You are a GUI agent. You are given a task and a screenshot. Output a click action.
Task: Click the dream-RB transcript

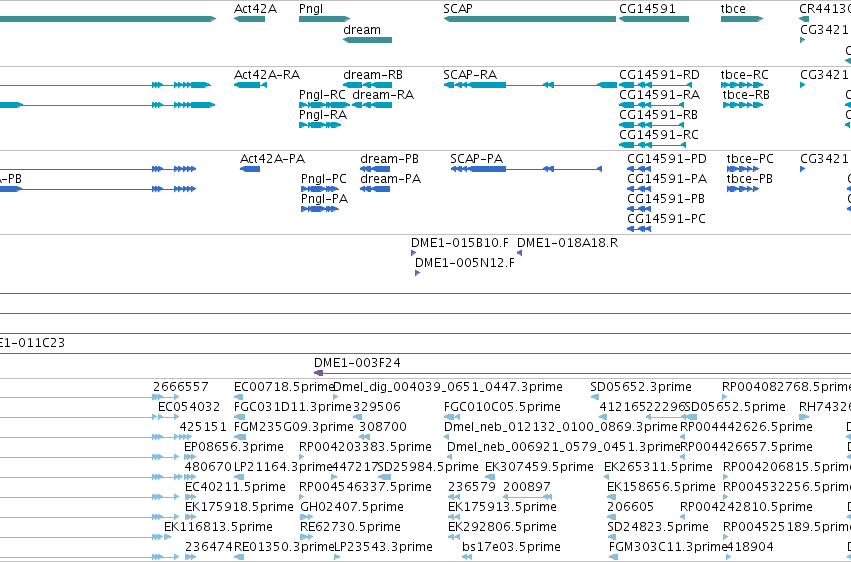[367, 85]
